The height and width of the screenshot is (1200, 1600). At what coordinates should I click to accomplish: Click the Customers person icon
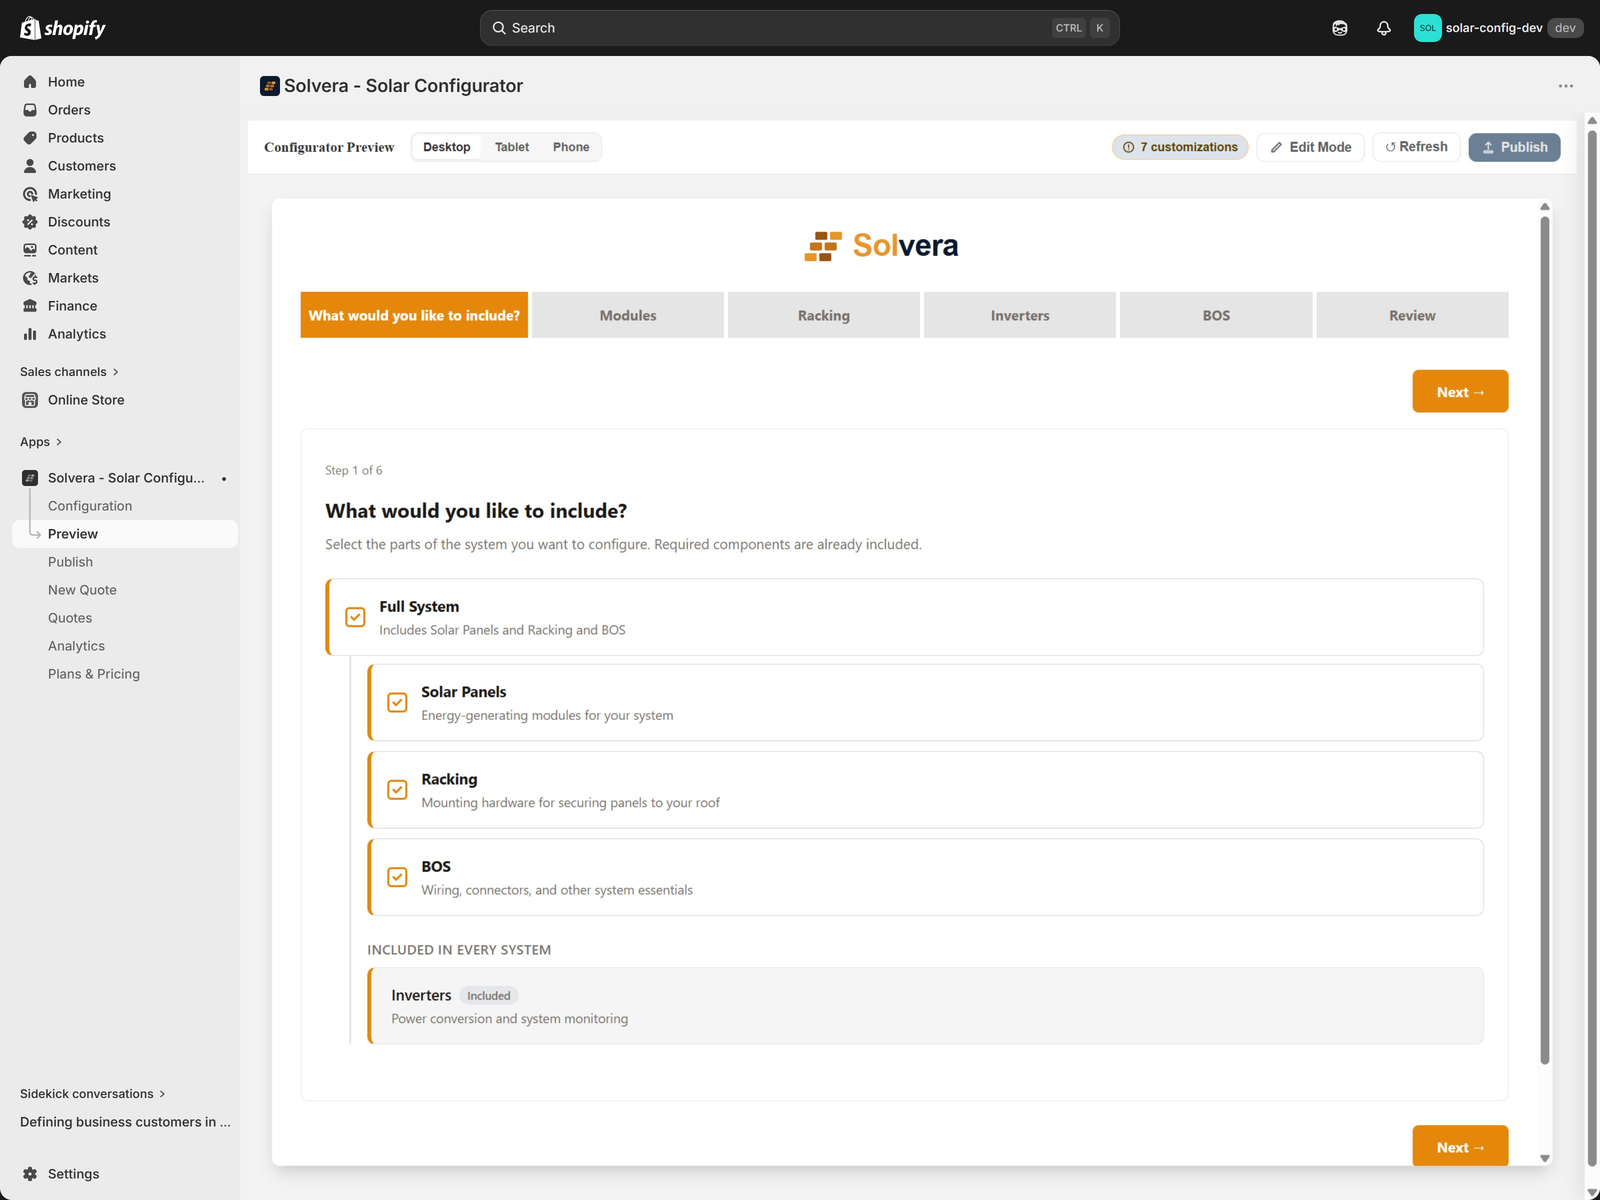pos(30,166)
